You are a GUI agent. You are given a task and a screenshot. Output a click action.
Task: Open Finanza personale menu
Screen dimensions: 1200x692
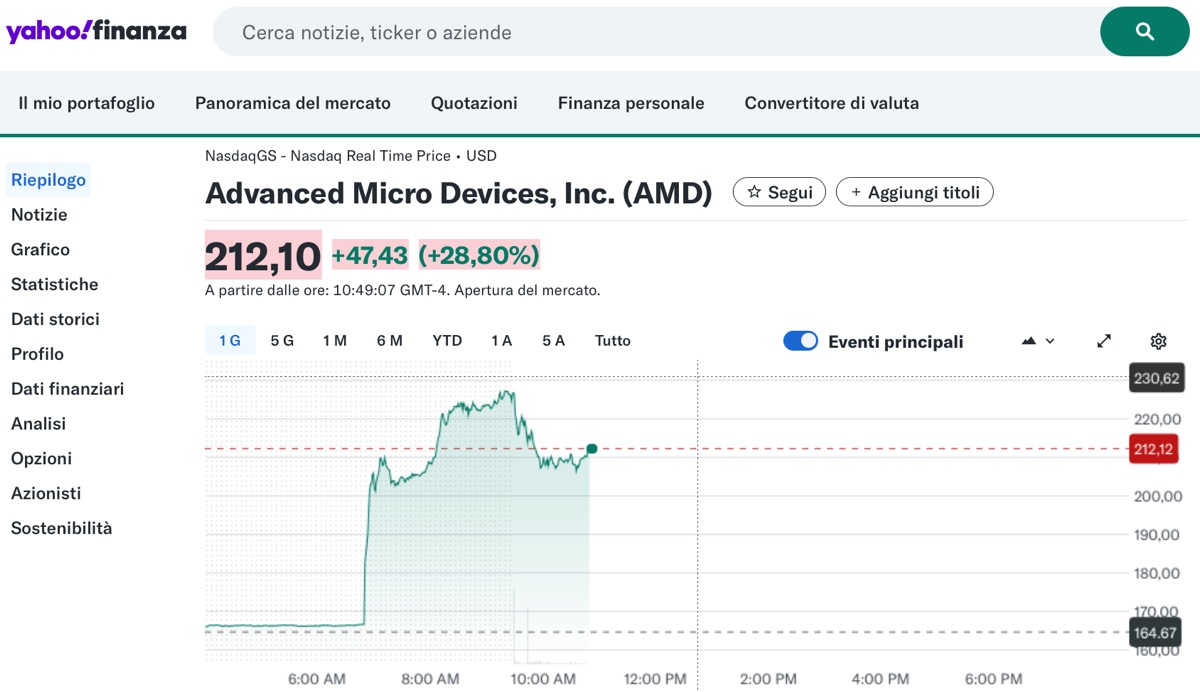[630, 103]
